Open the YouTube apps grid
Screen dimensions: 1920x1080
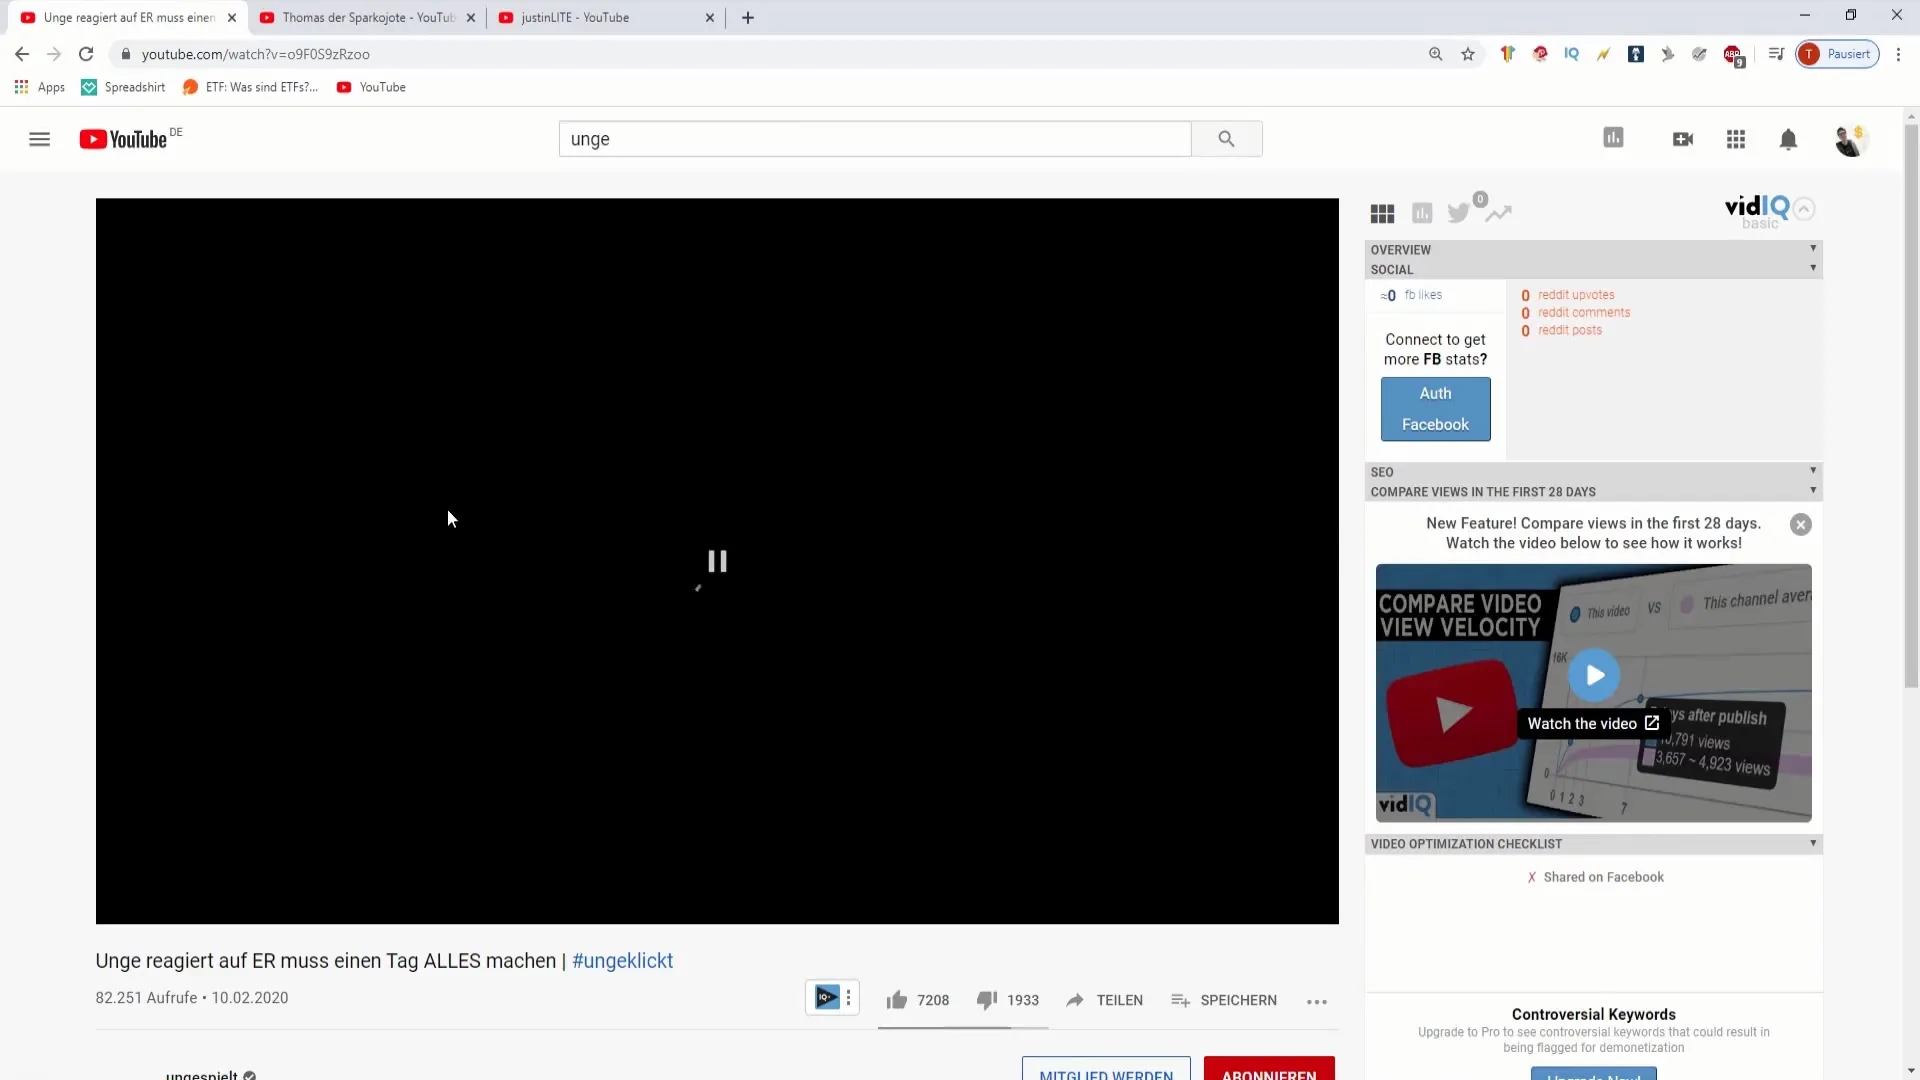coord(1736,139)
